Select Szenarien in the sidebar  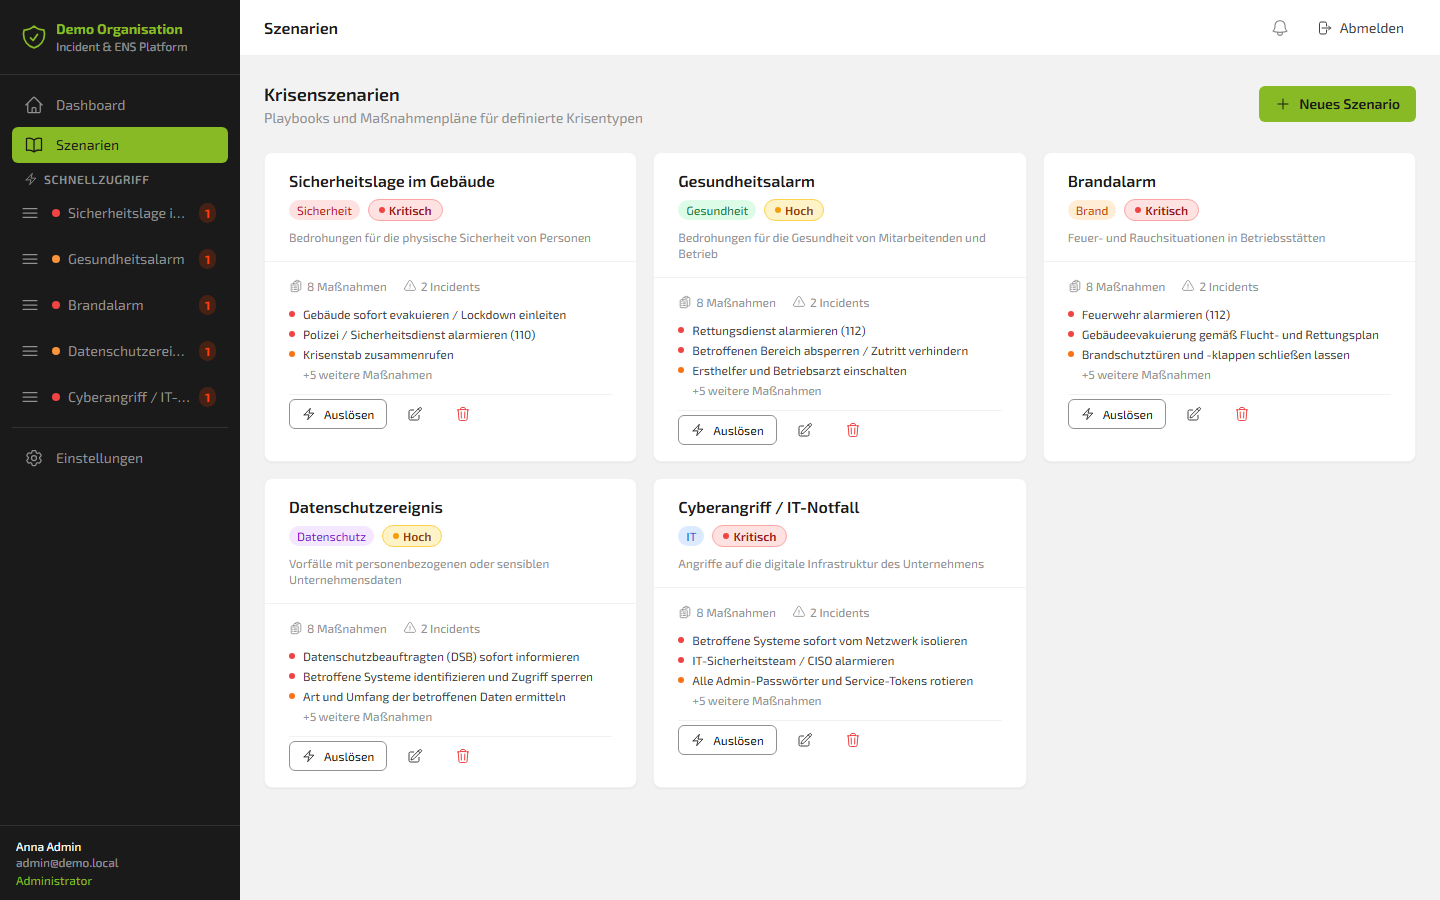tap(120, 145)
